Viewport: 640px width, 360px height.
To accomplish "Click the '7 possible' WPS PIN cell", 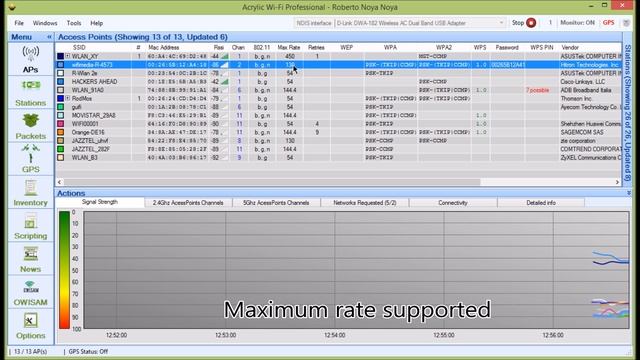I will pos(538,90).
